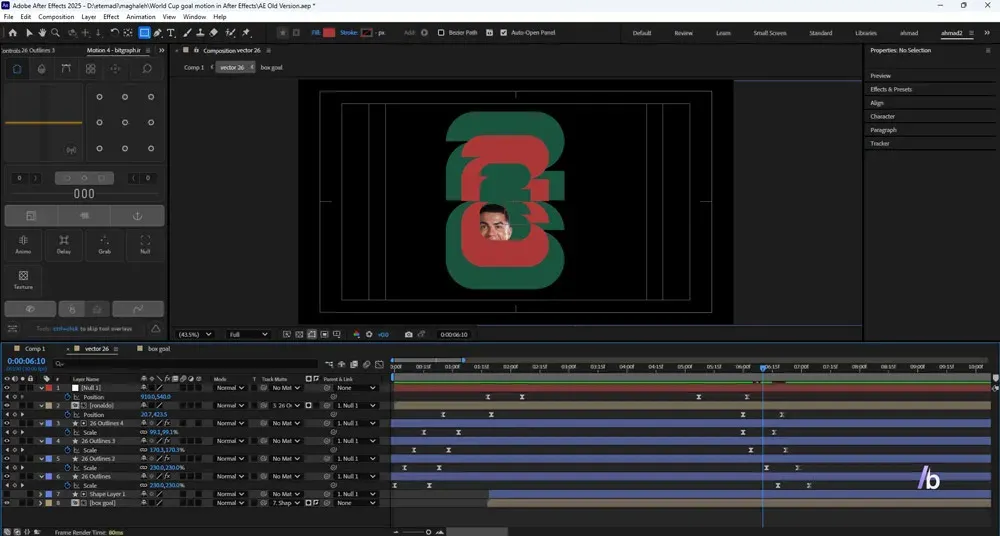The width and height of the screenshot is (1000, 536).
Task: Open blend Mode dropdown for Null 1
Action: 230,387
